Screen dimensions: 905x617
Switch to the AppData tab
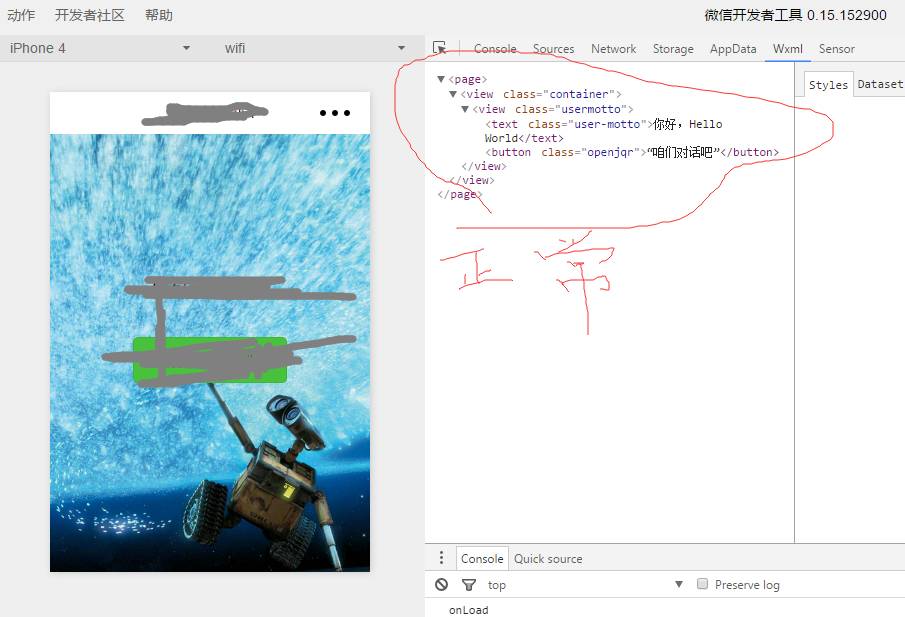pos(733,49)
